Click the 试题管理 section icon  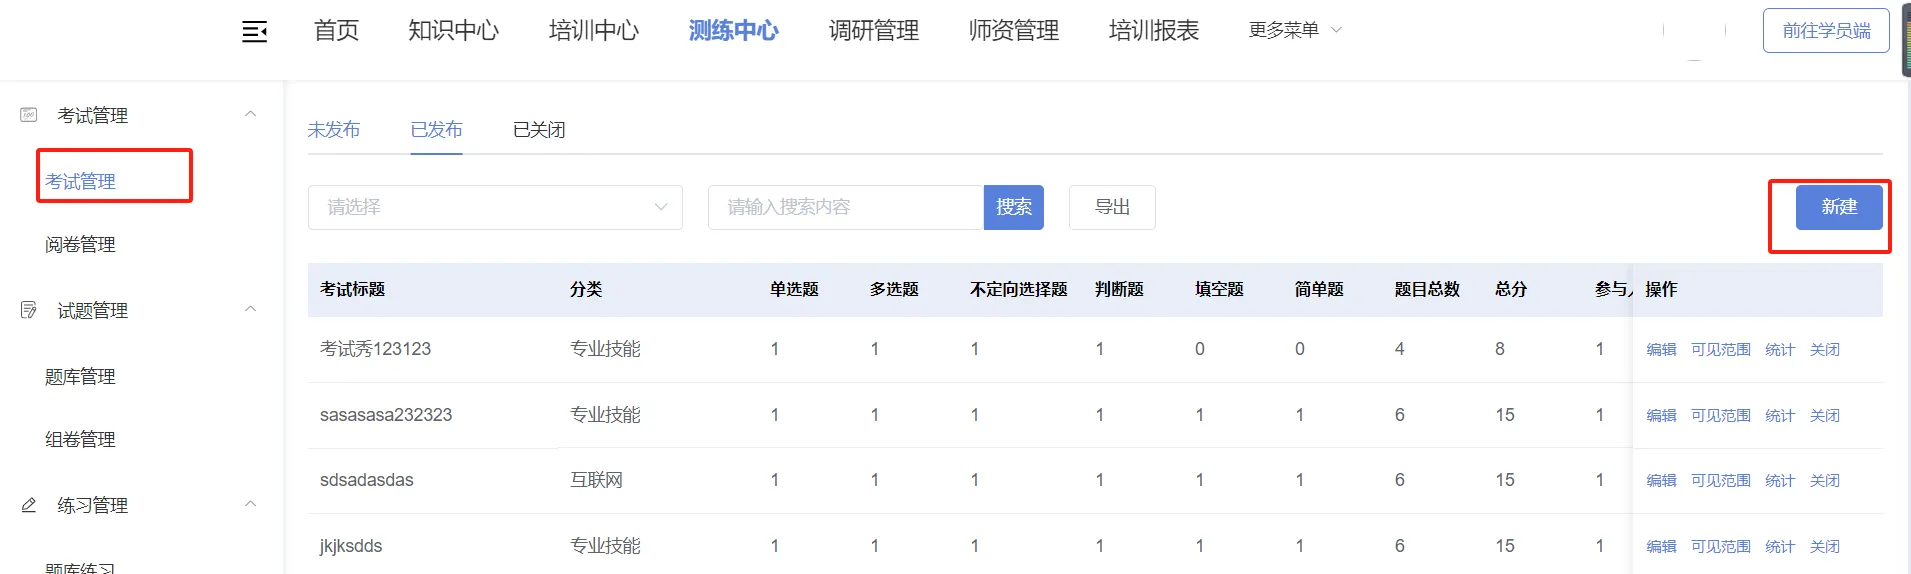pos(29,310)
